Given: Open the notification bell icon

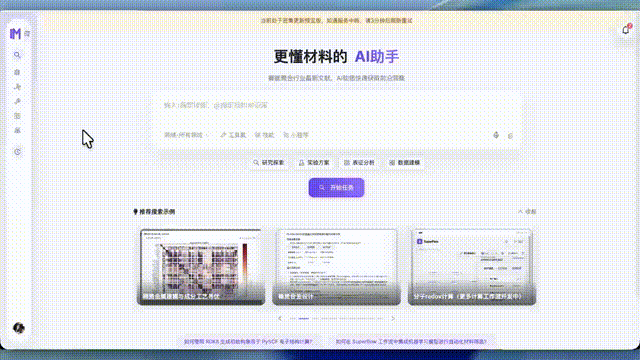Looking at the screenshot, I should pos(625,30).
